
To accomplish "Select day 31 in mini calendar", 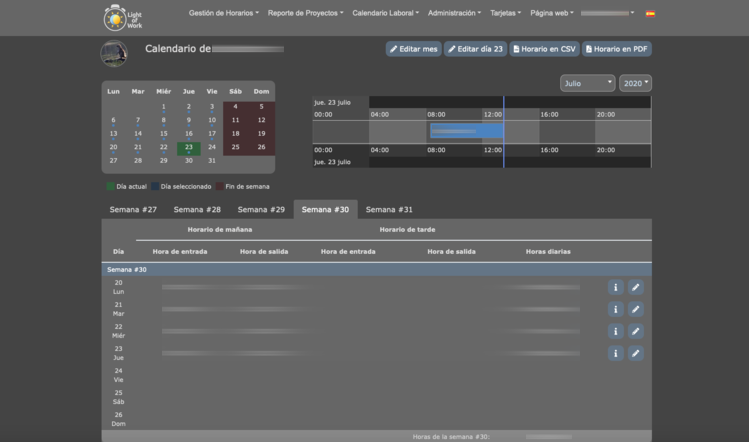I will click(212, 161).
